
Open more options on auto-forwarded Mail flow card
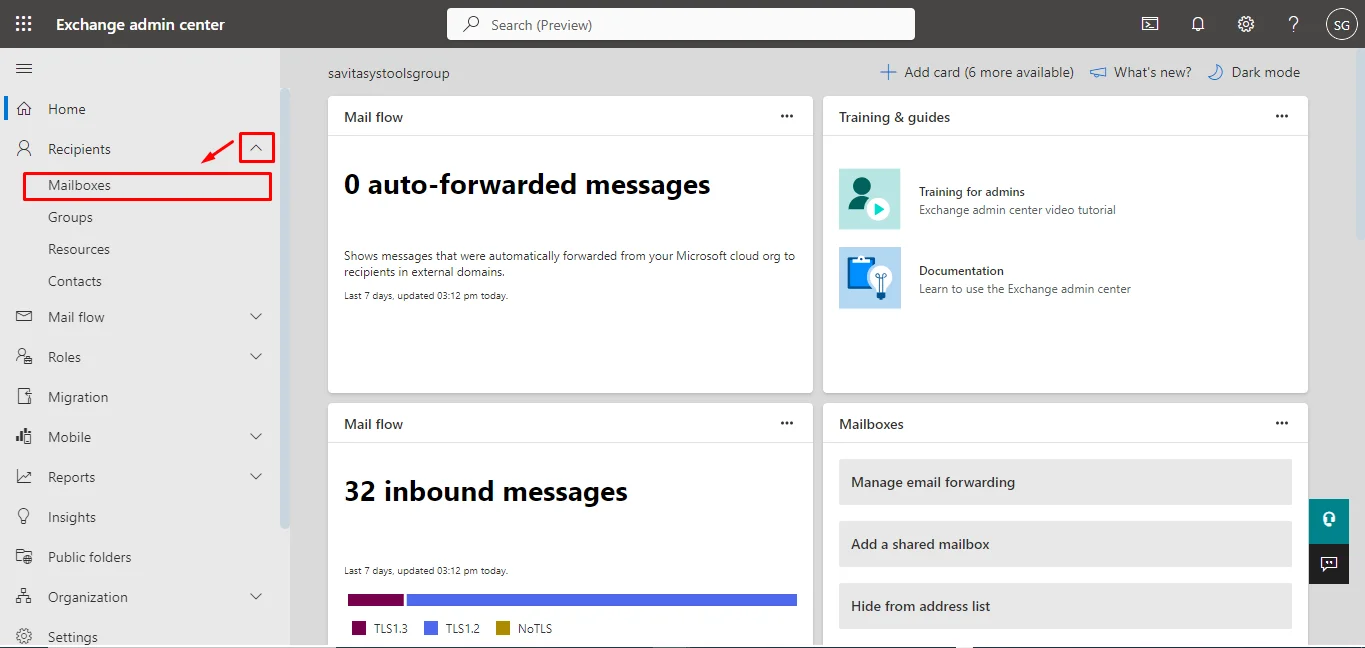click(787, 116)
